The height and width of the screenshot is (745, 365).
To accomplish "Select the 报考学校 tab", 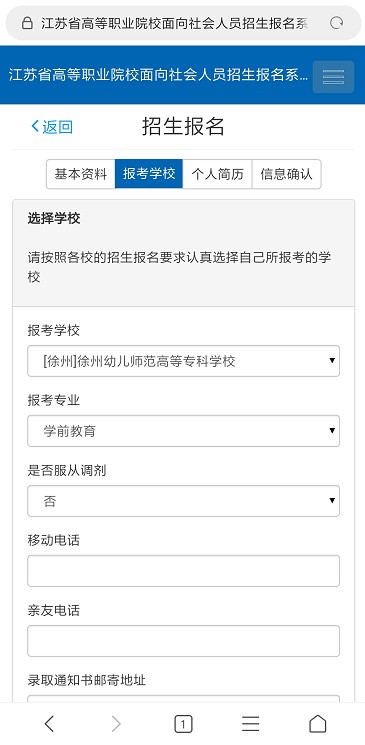I will coord(149,174).
